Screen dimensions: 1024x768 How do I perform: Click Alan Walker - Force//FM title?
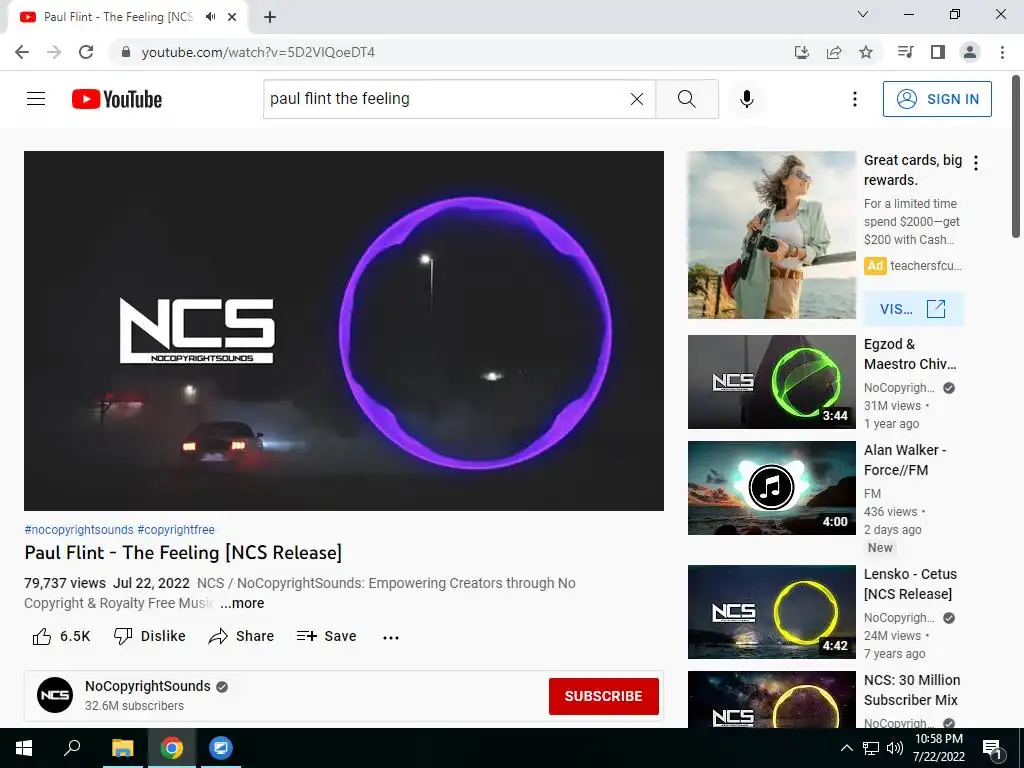905,460
